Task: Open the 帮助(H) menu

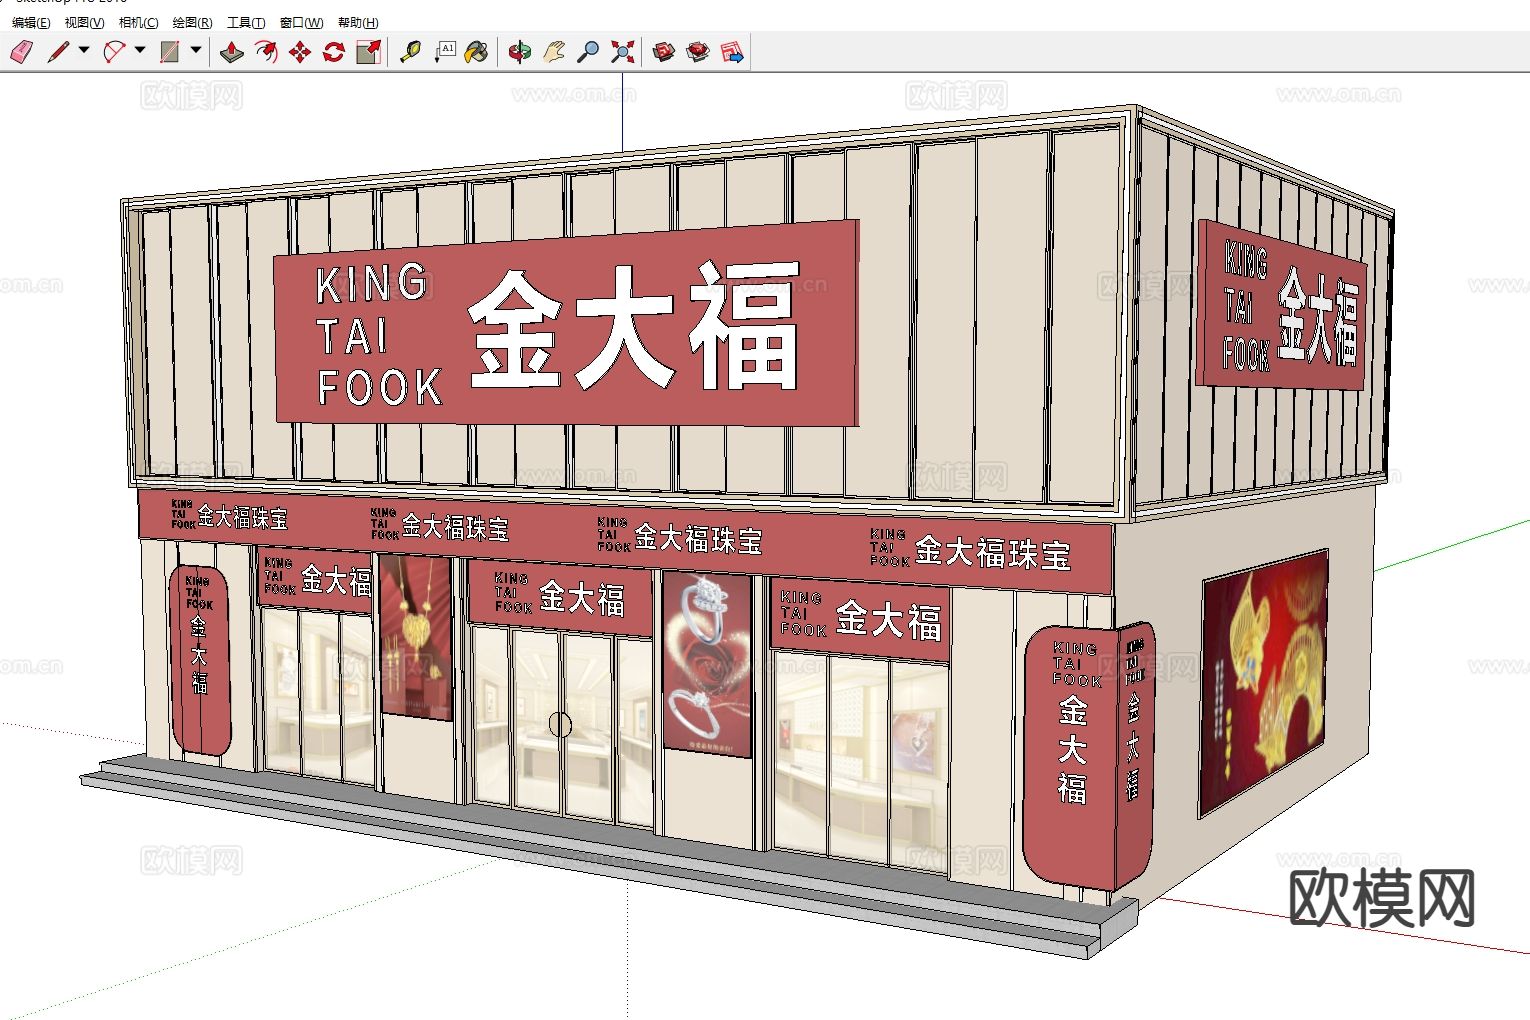Action: (x=358, y=22)
